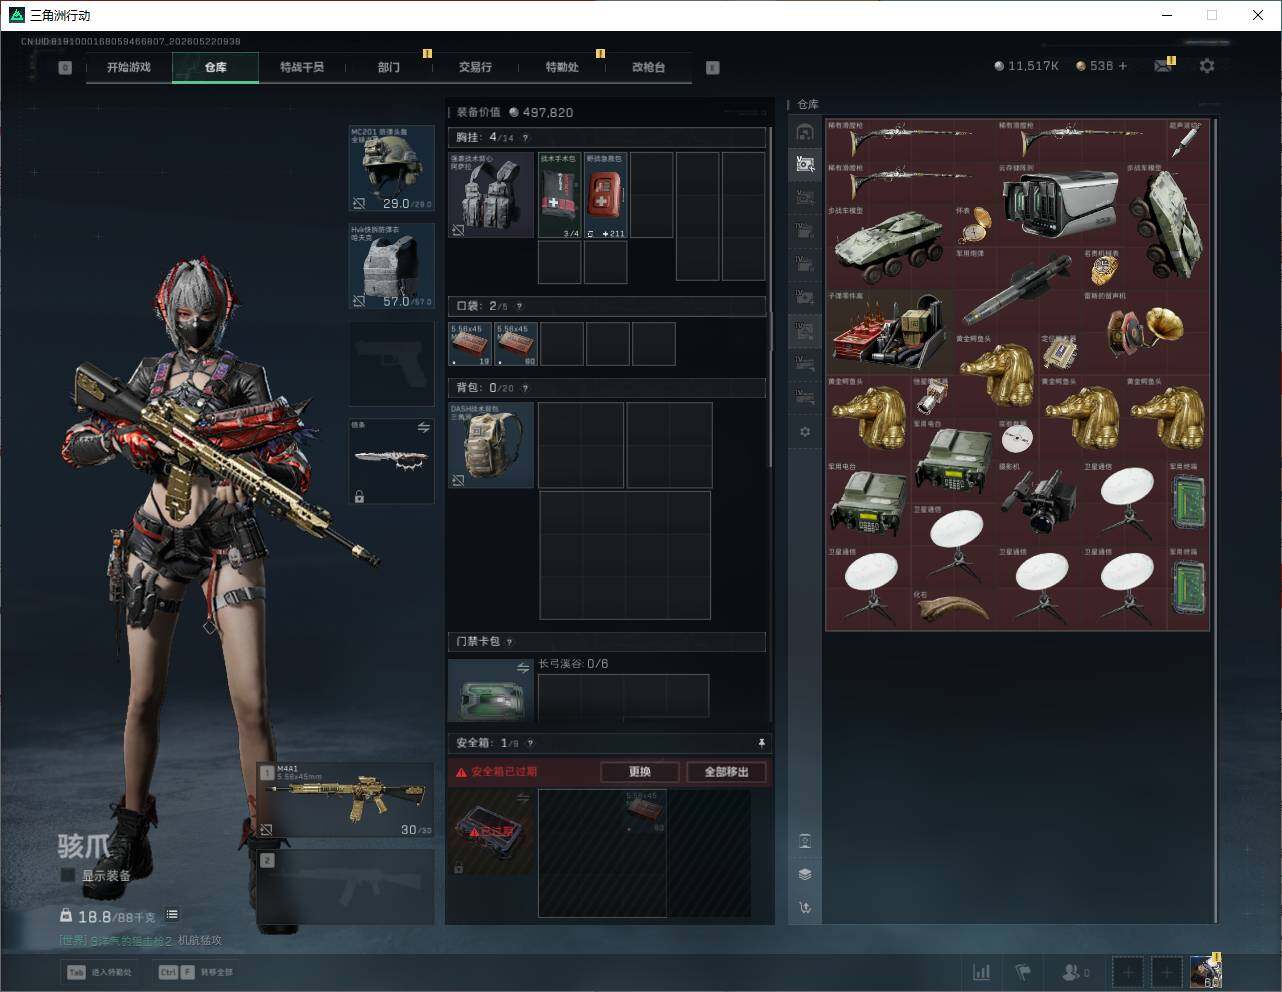Select the chest rig vest item
1282x992 pixels.
491,195
